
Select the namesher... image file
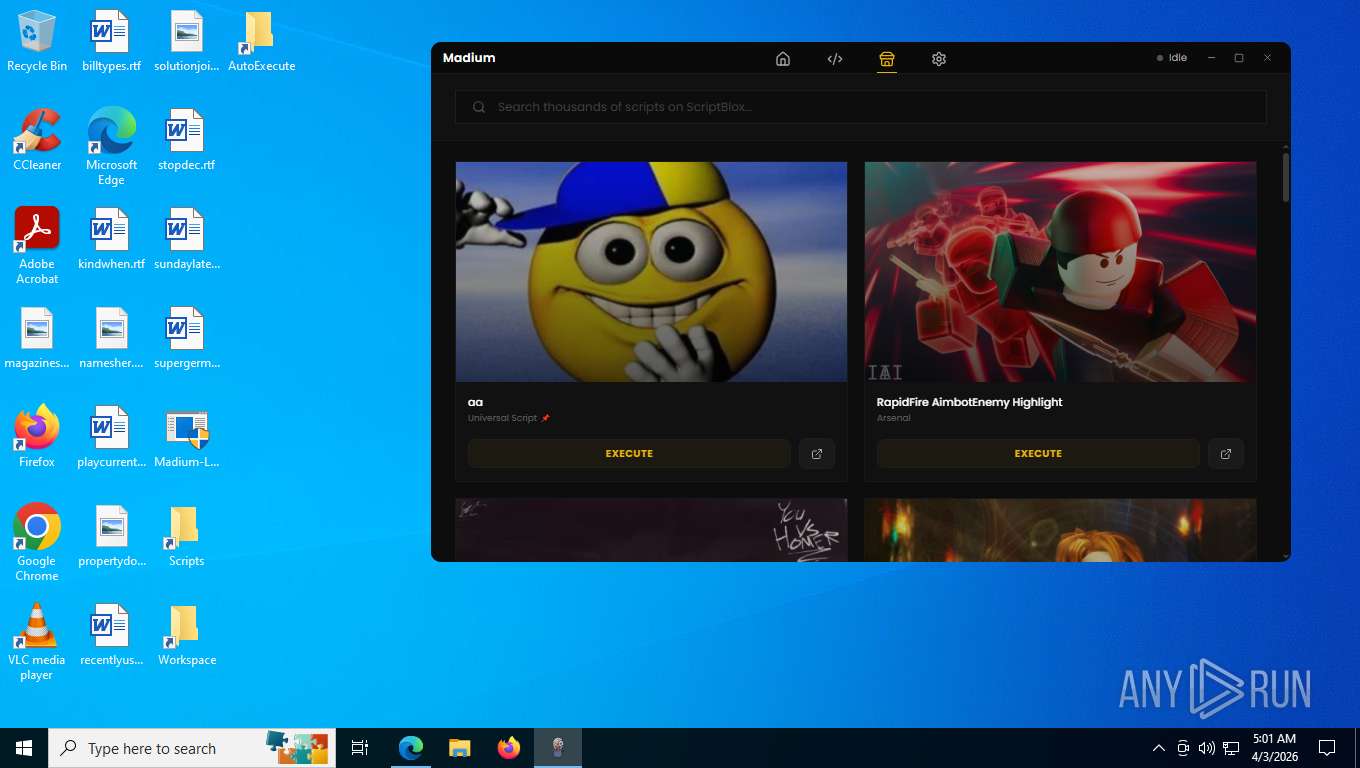click(111, 338)
